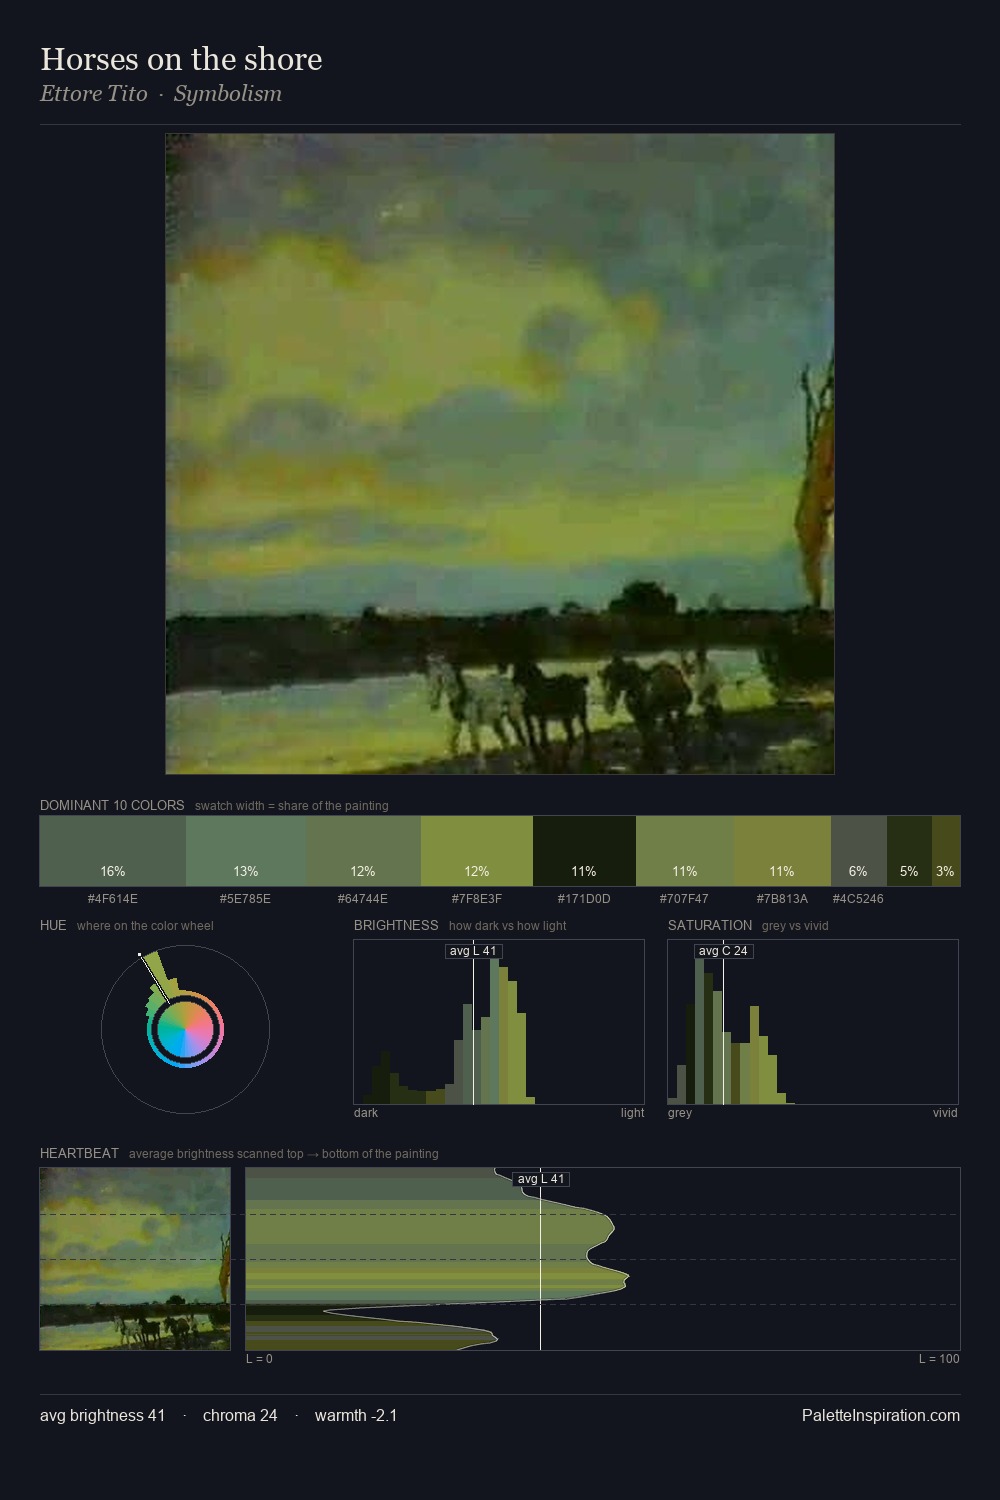Screen dimensions: 1000x1500
Task: Select the 6% grey swatch #4C5246
Action: [858, 851]
